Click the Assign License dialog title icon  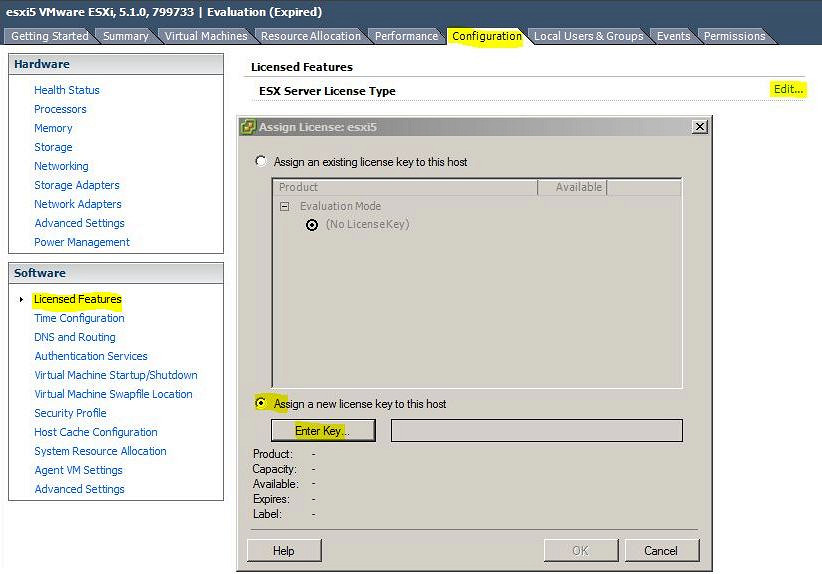tap(248, 127)
